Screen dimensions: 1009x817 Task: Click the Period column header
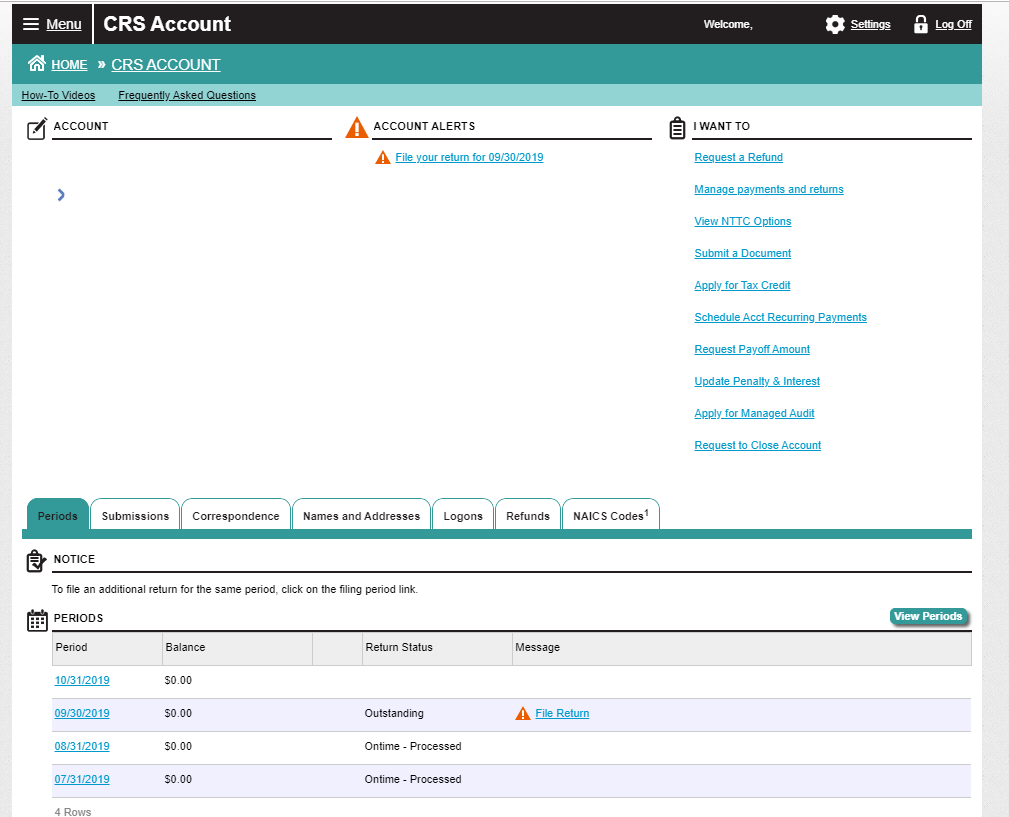107,648
